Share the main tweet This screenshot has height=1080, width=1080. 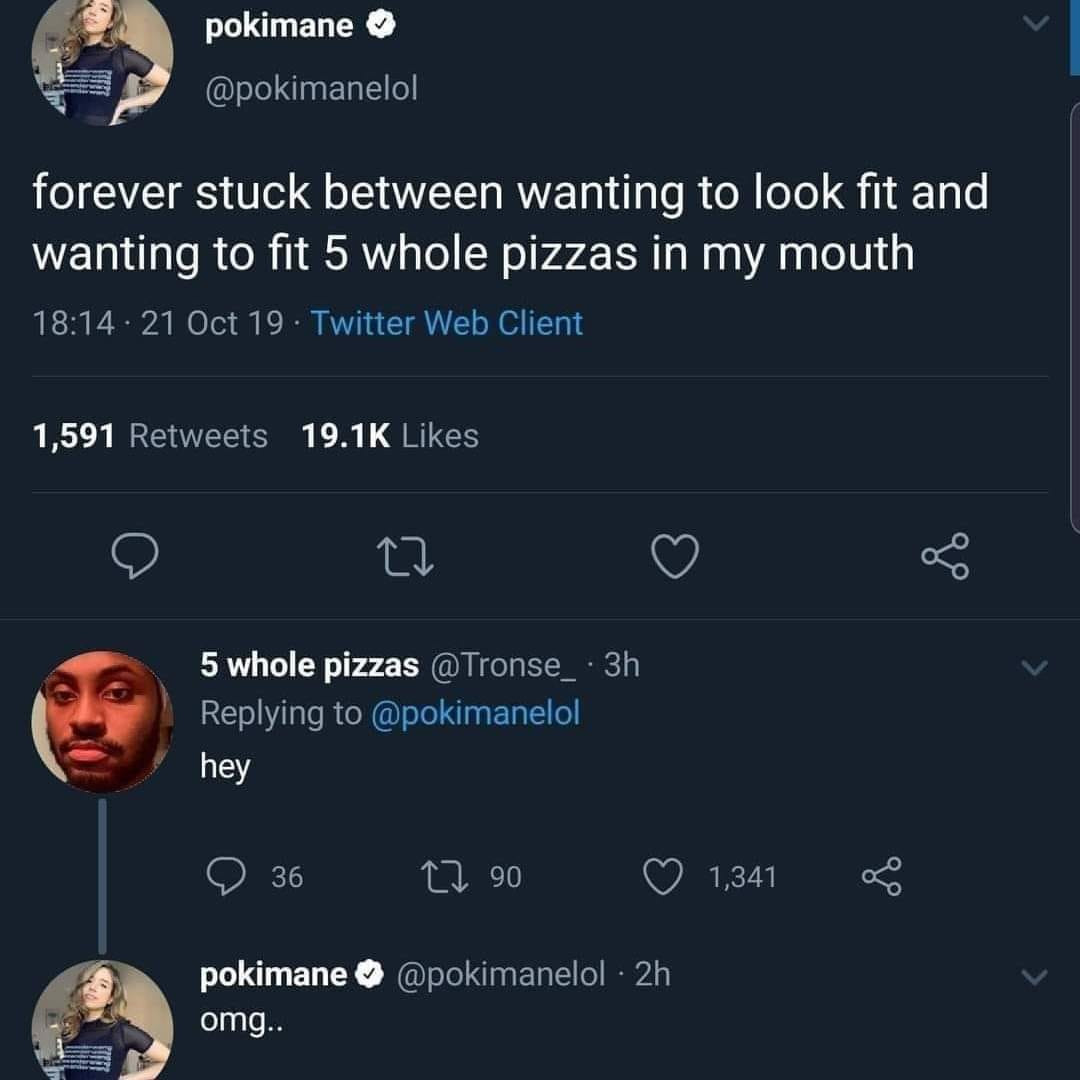point(946,556)
